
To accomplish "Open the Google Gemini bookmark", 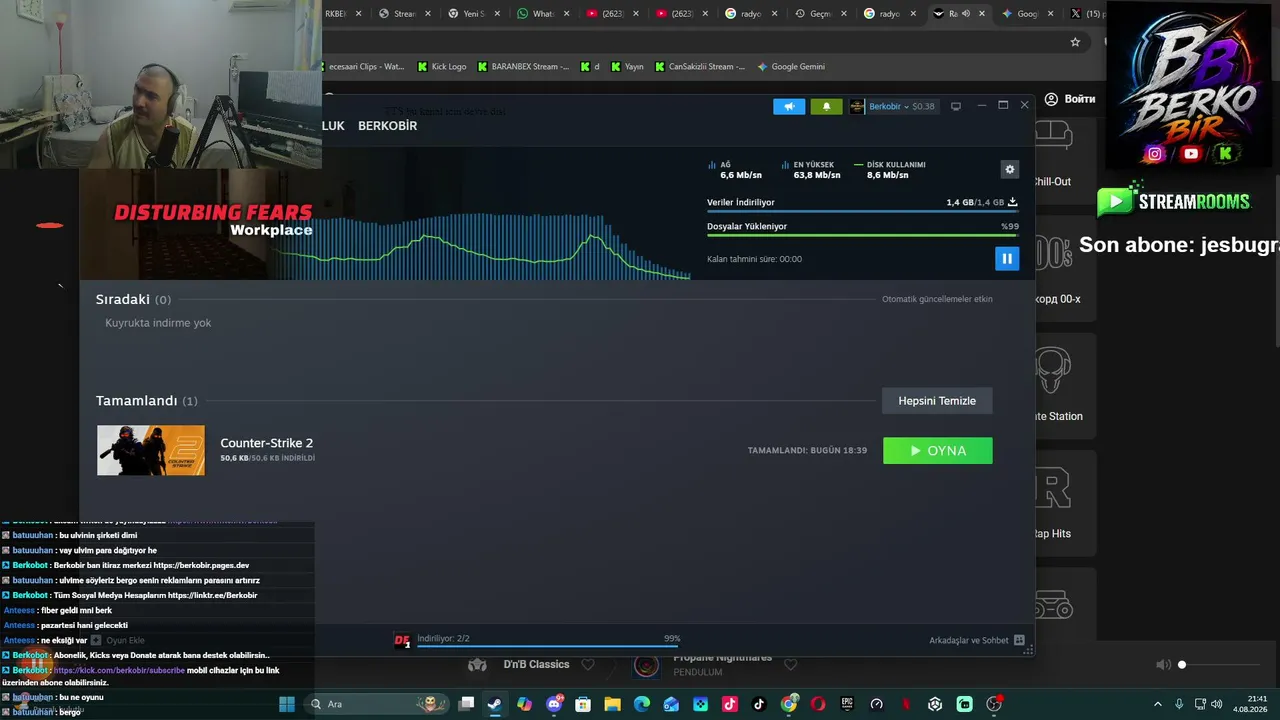I will coord(791,67).
